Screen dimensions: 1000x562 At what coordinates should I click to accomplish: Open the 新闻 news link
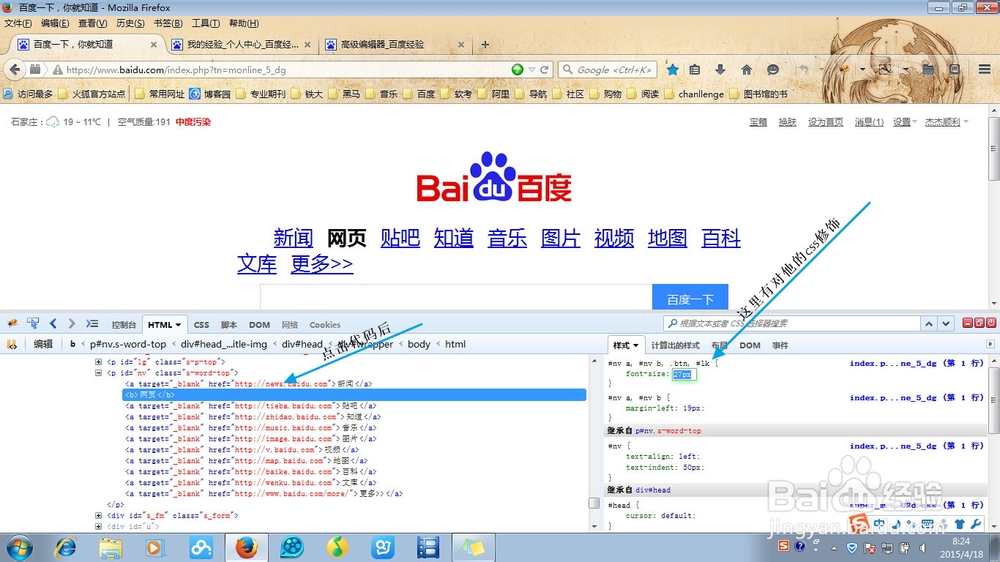click(293, 238)
